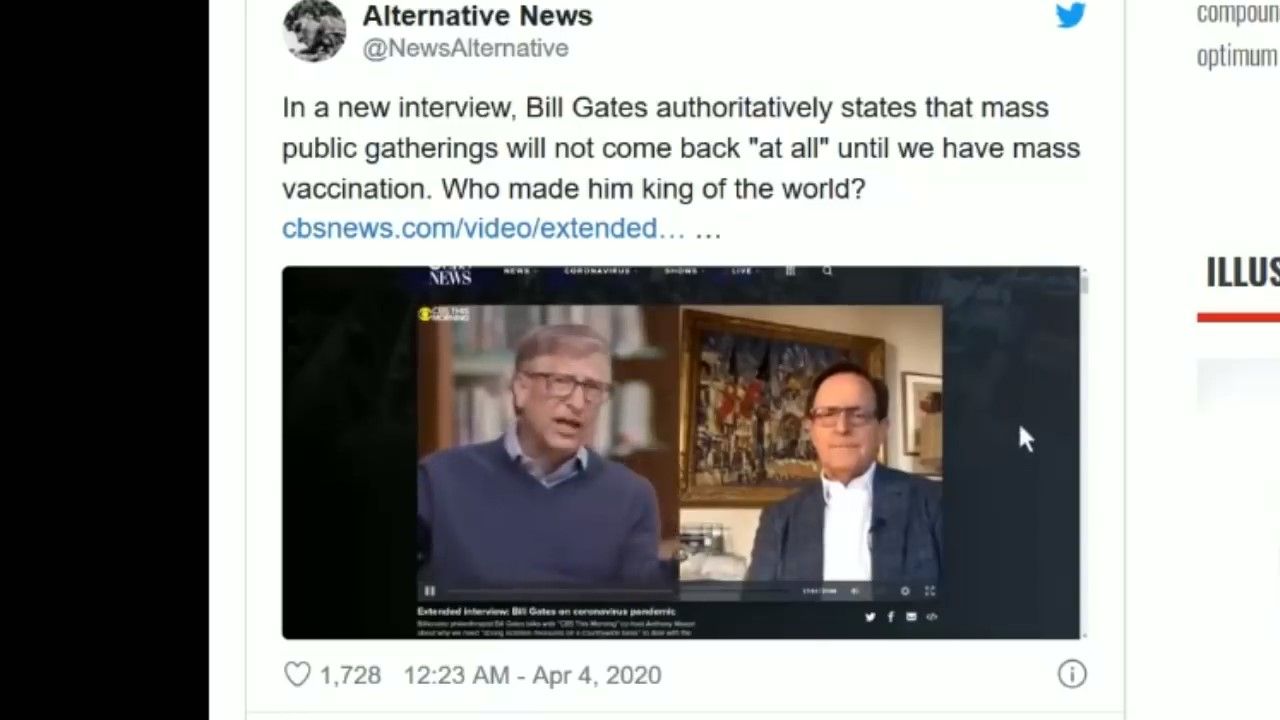Open the @NewsAlternative handle link
1280x720 pixels.
tap(465, 48)
